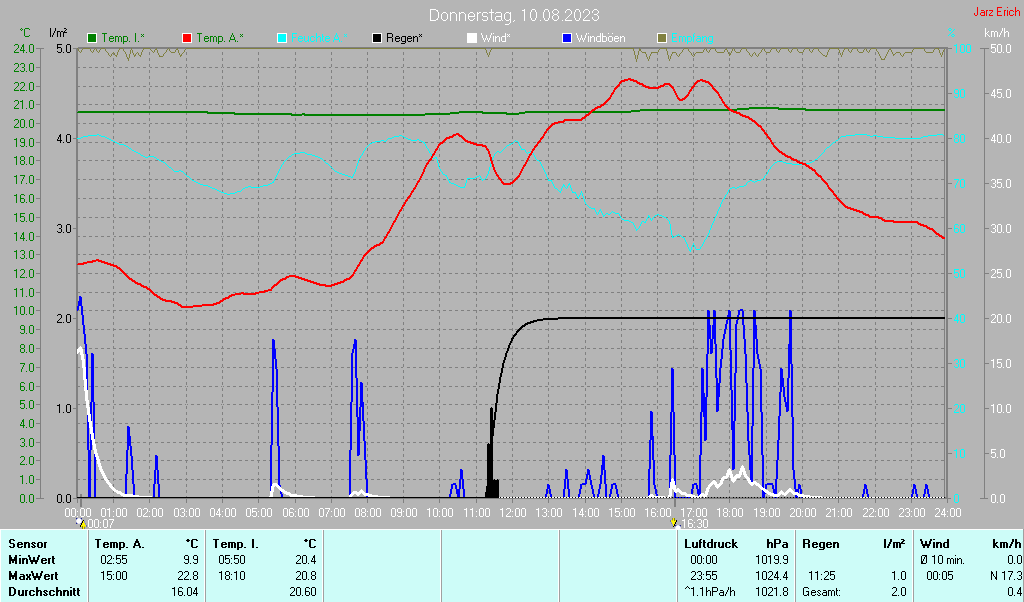Click the inside minimum value '20.4'
1024x602 pixels.
(306, 560)
